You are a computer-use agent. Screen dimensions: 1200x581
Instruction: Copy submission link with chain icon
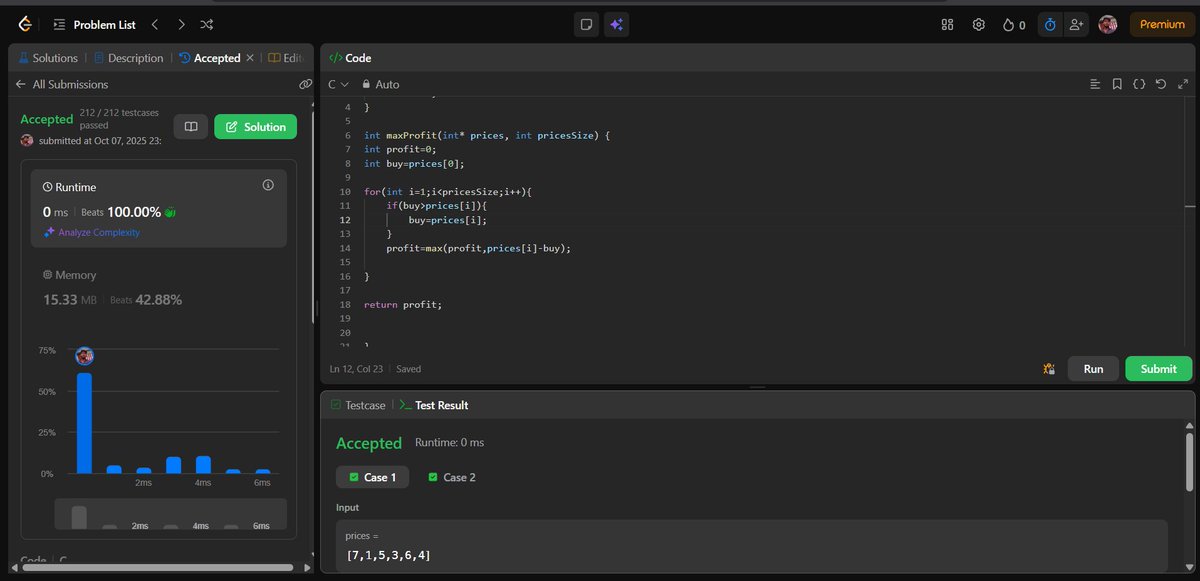click(x=305, y=85)
